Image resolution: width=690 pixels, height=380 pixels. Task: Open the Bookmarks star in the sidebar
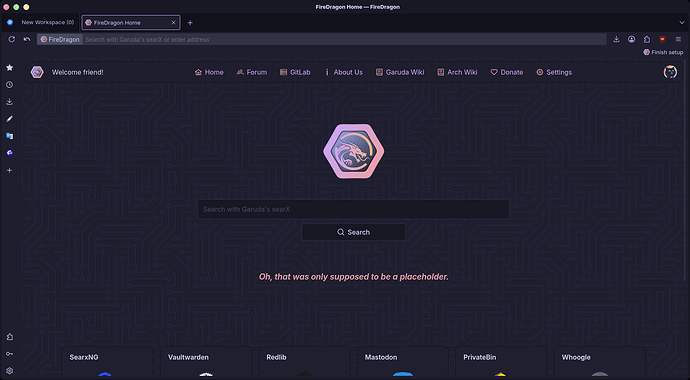[x=10, y=68]
